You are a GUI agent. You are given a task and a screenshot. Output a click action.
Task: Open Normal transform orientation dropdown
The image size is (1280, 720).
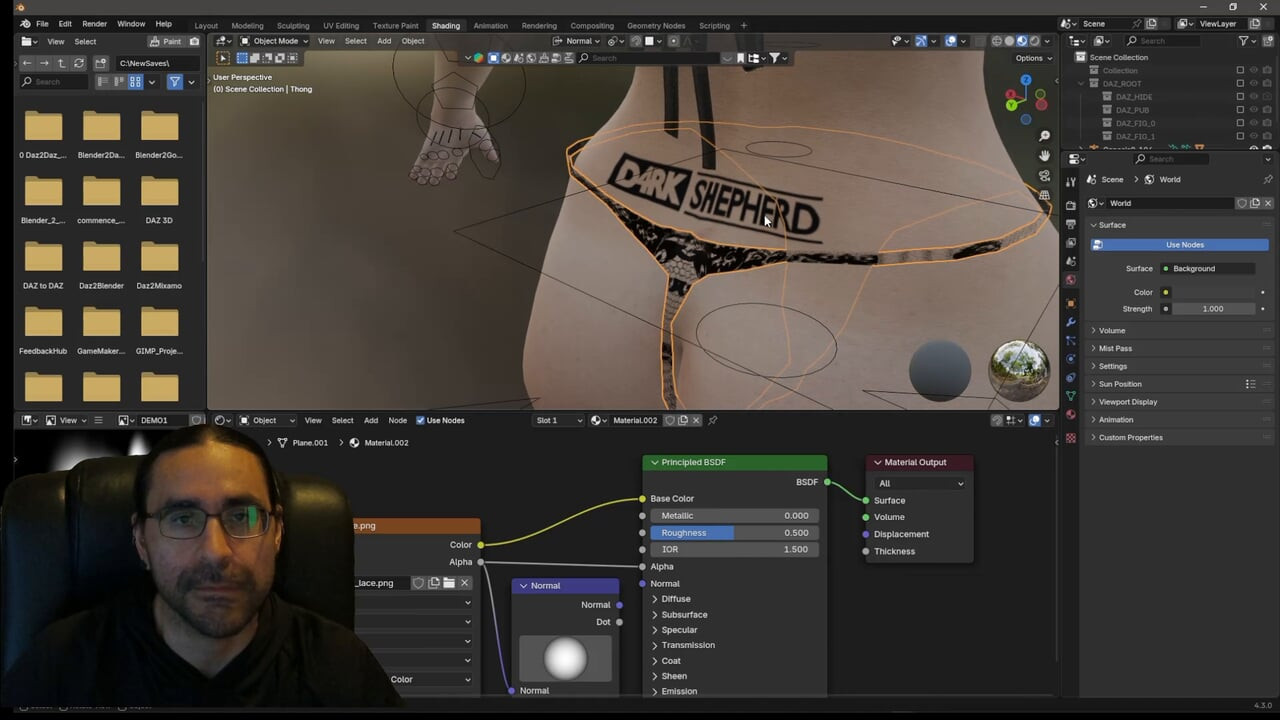click(577, 41)
